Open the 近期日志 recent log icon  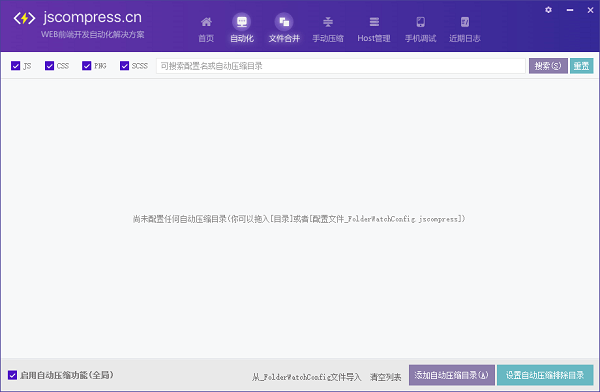[x=465, y=22]
